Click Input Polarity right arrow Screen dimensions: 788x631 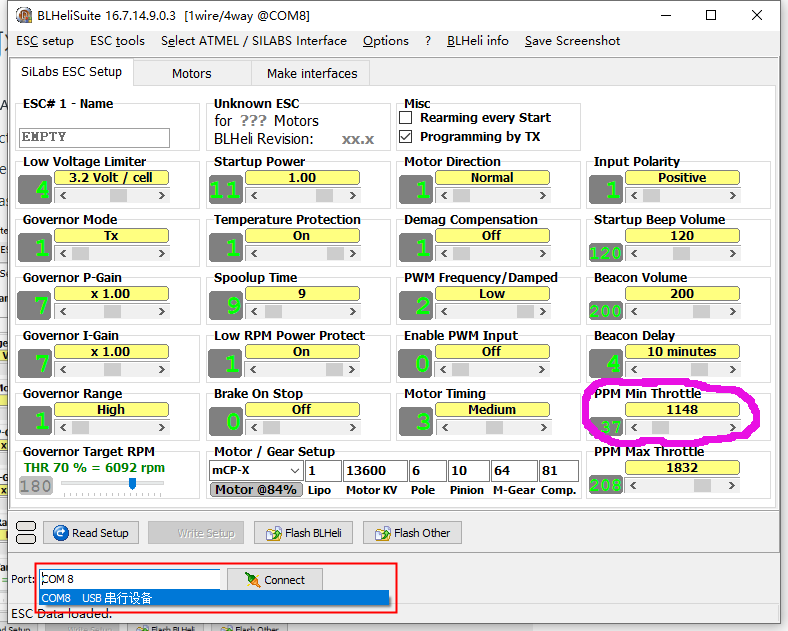(733, 195)
